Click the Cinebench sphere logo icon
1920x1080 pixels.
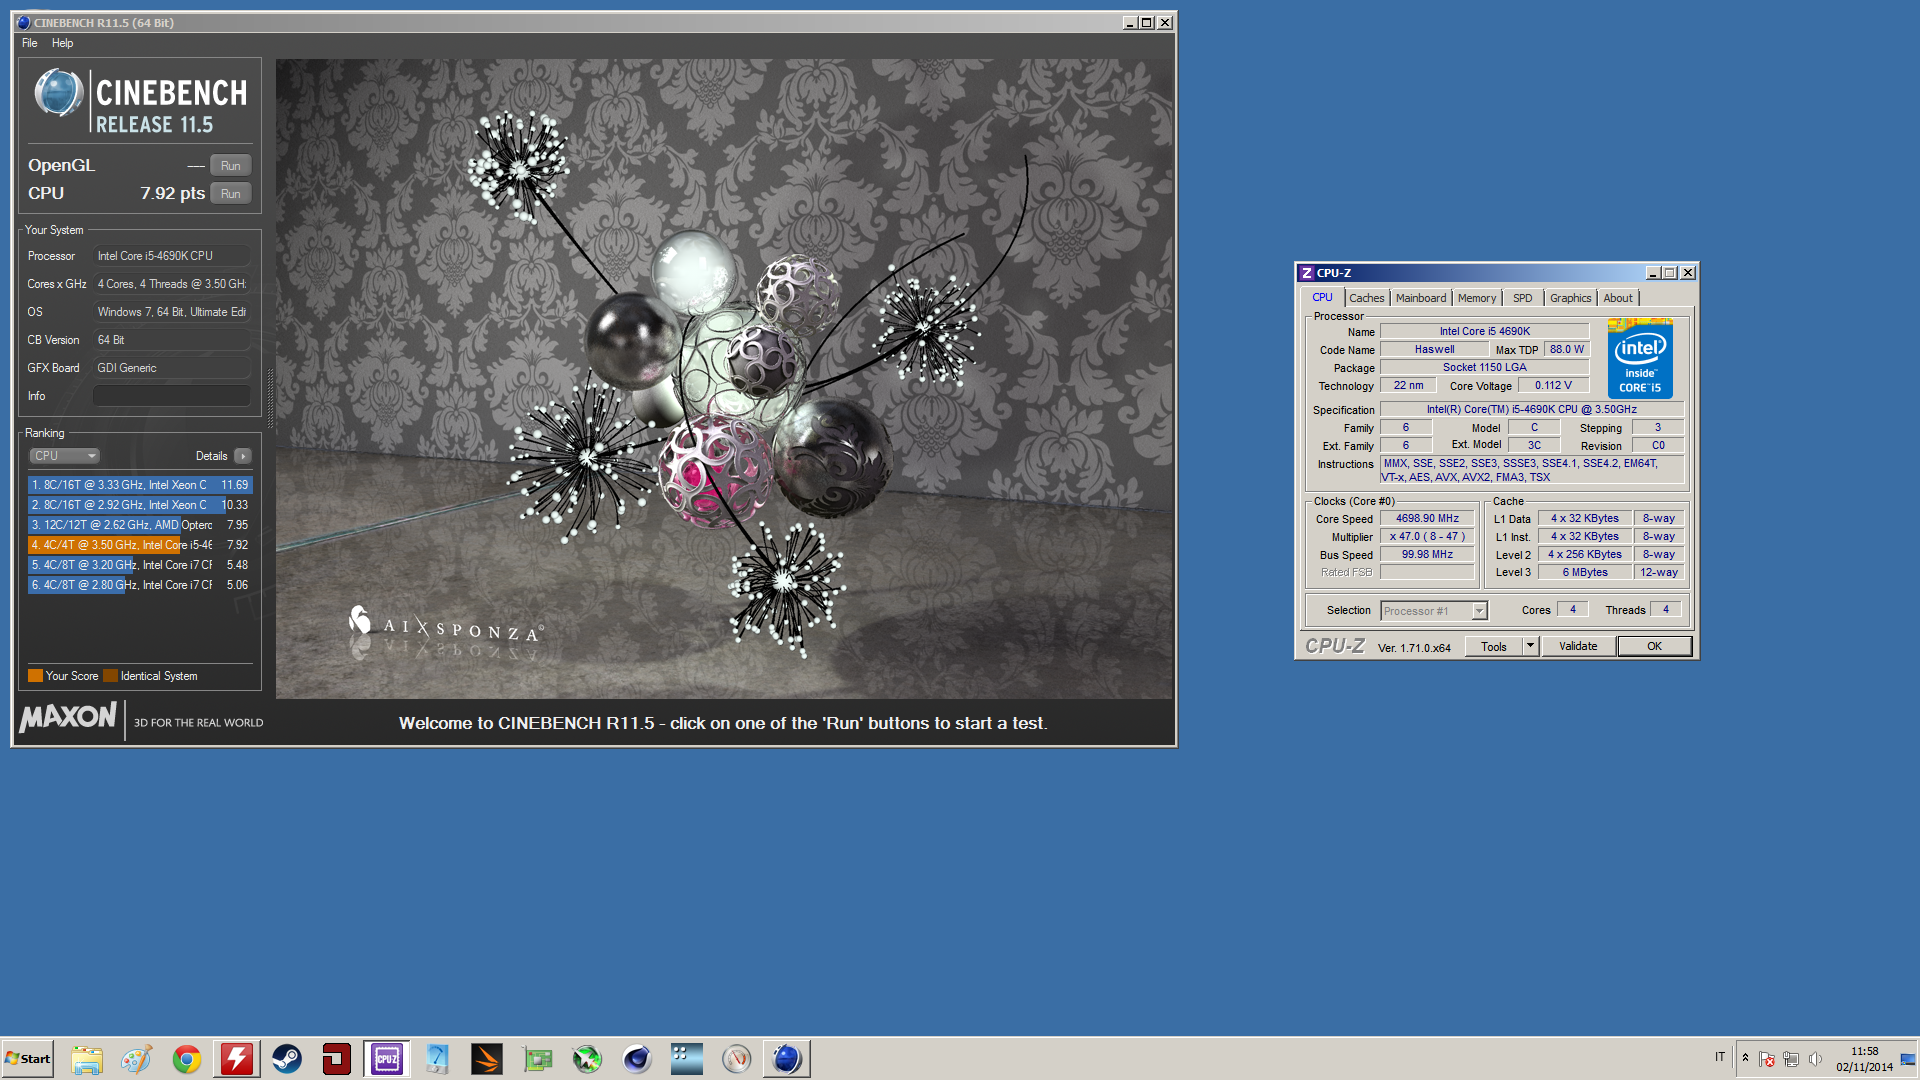point(58,95)
